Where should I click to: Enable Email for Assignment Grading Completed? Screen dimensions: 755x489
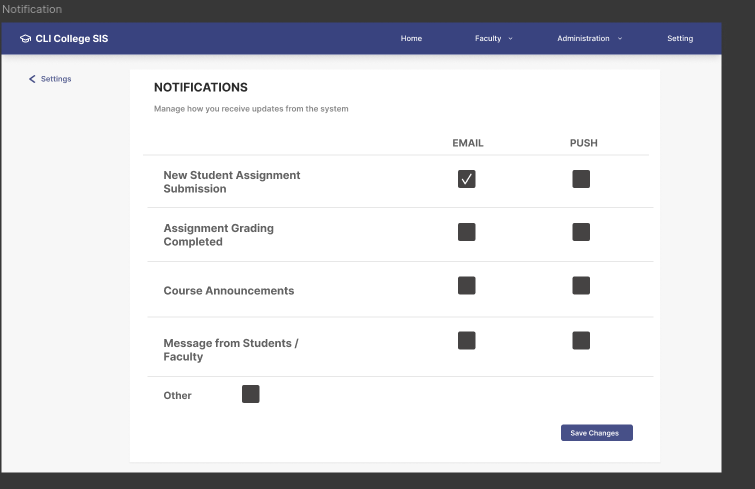[x=466, y=232]
